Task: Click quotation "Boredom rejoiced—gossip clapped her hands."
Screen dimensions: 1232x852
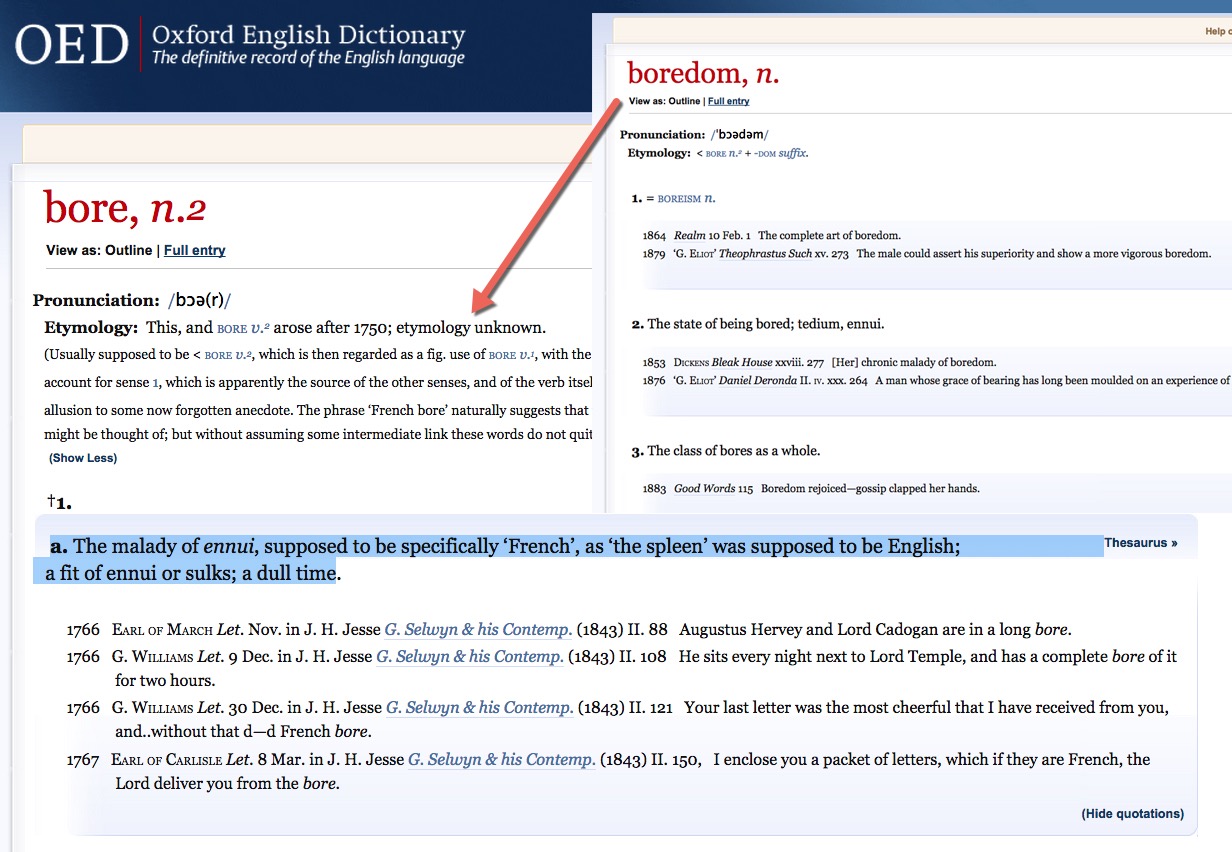Action: pos(870,489)
